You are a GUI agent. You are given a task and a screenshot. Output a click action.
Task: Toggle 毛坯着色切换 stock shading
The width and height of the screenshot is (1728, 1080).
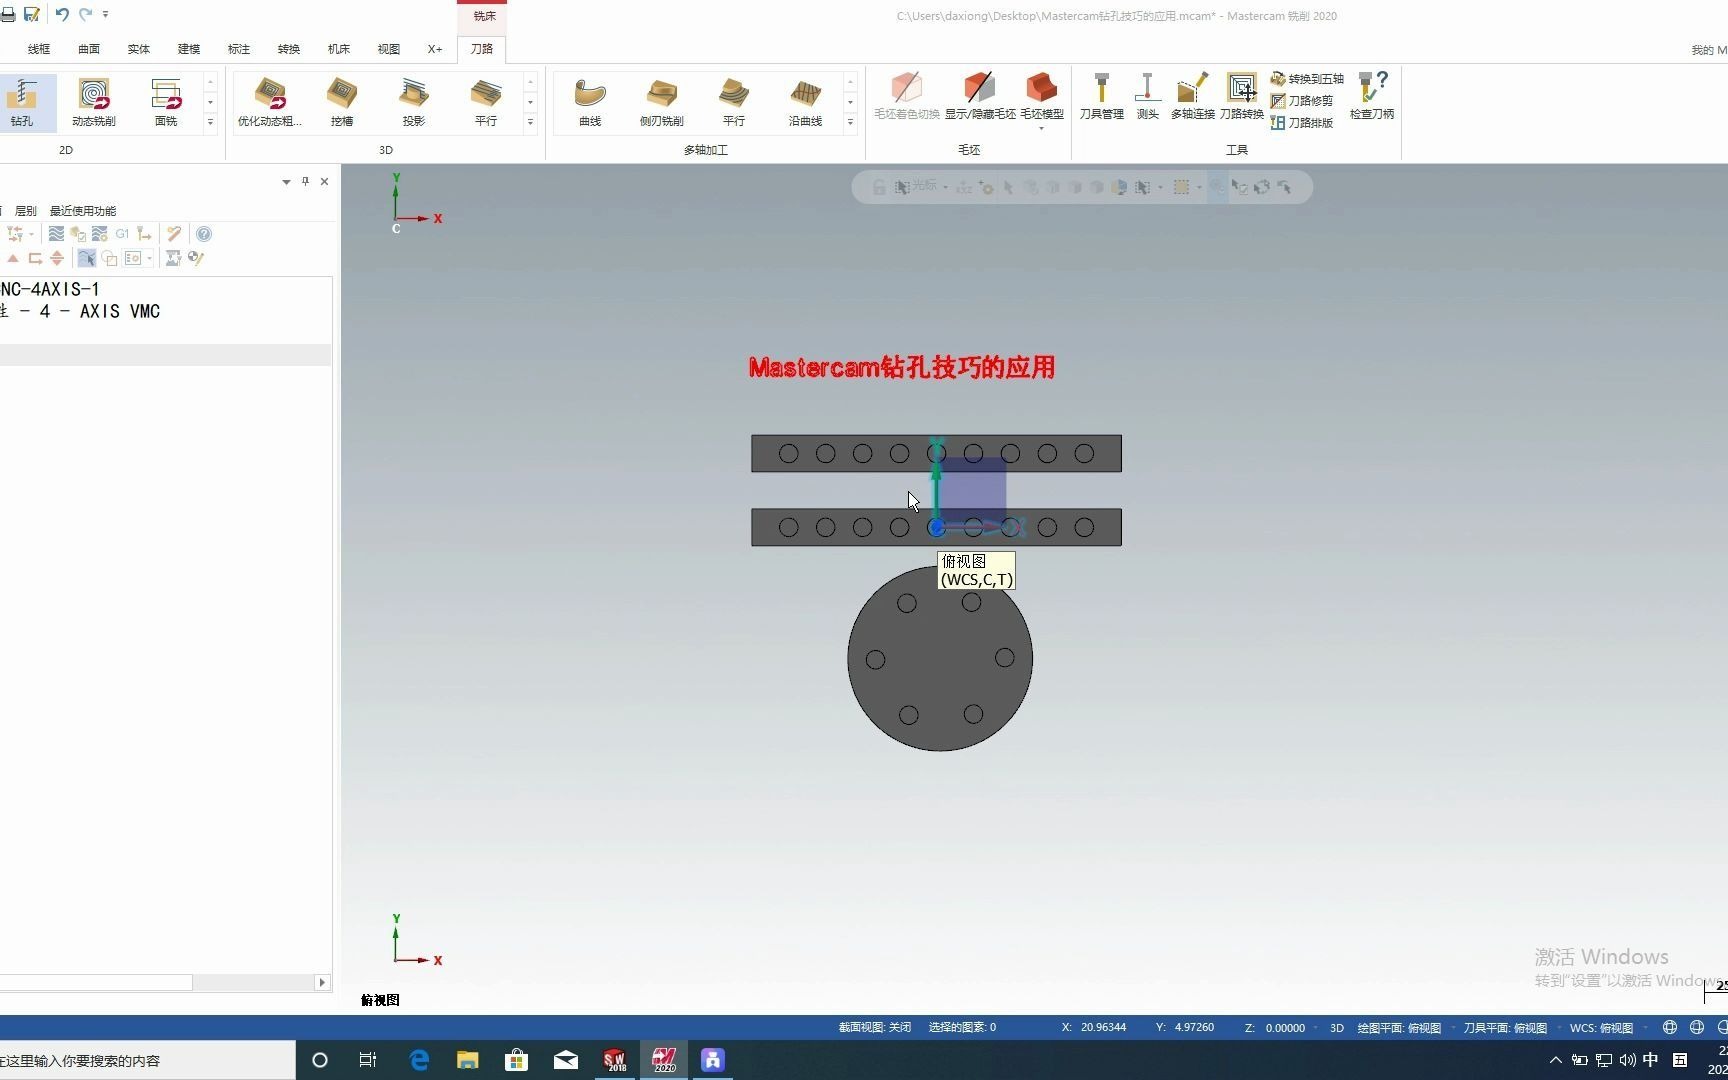[x=906, y=96]
